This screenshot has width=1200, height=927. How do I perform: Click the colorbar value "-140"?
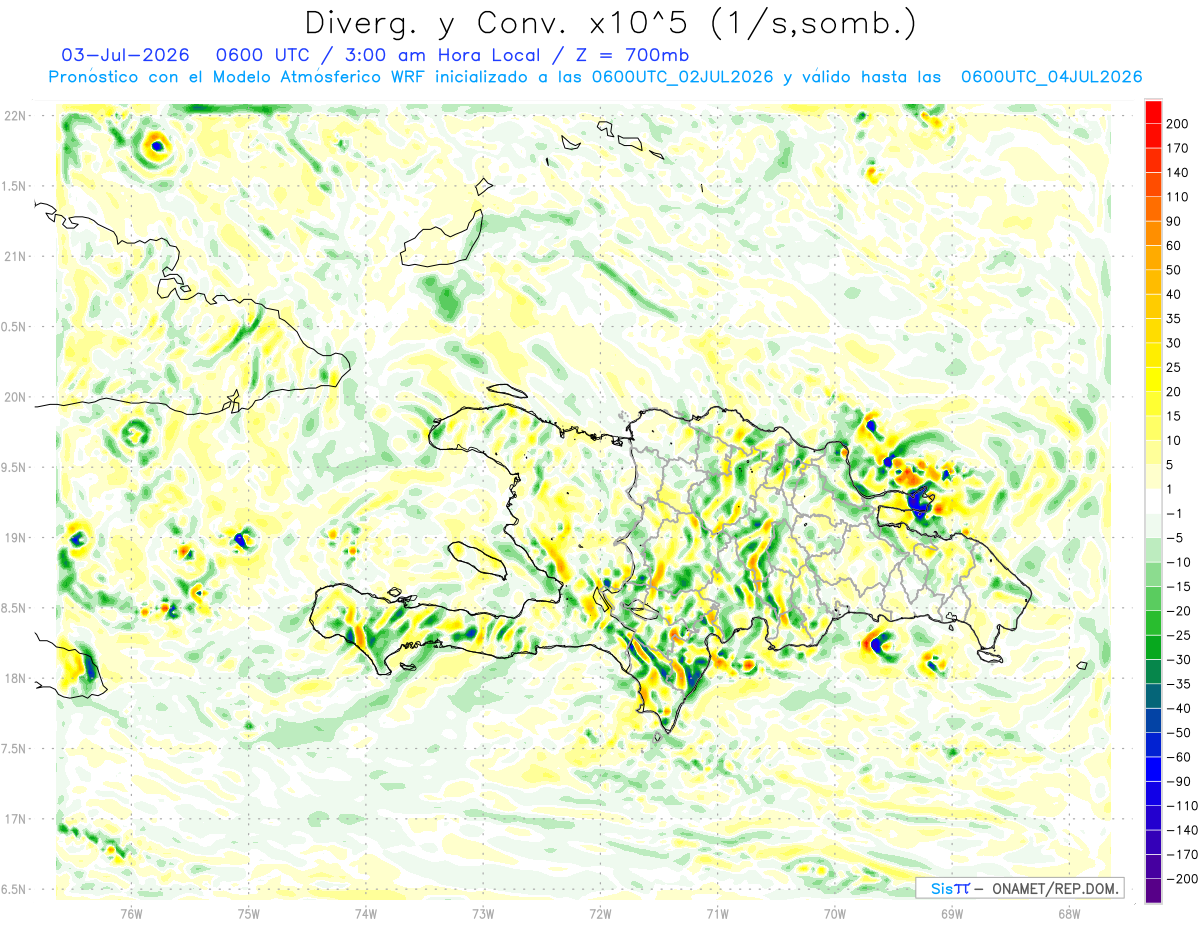[1183, 830]
